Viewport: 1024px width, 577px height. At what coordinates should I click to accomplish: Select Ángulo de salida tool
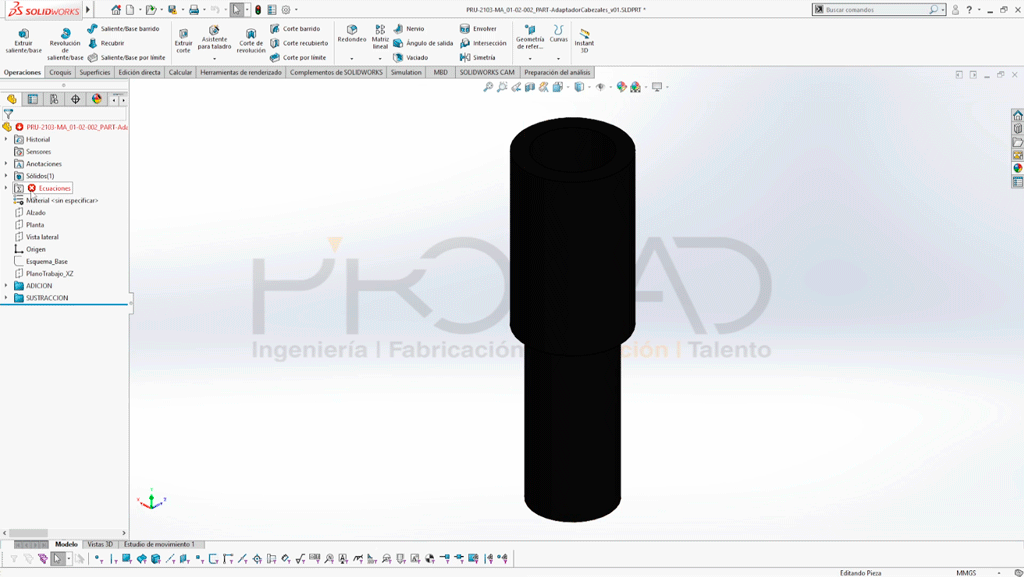coord(423,43)
